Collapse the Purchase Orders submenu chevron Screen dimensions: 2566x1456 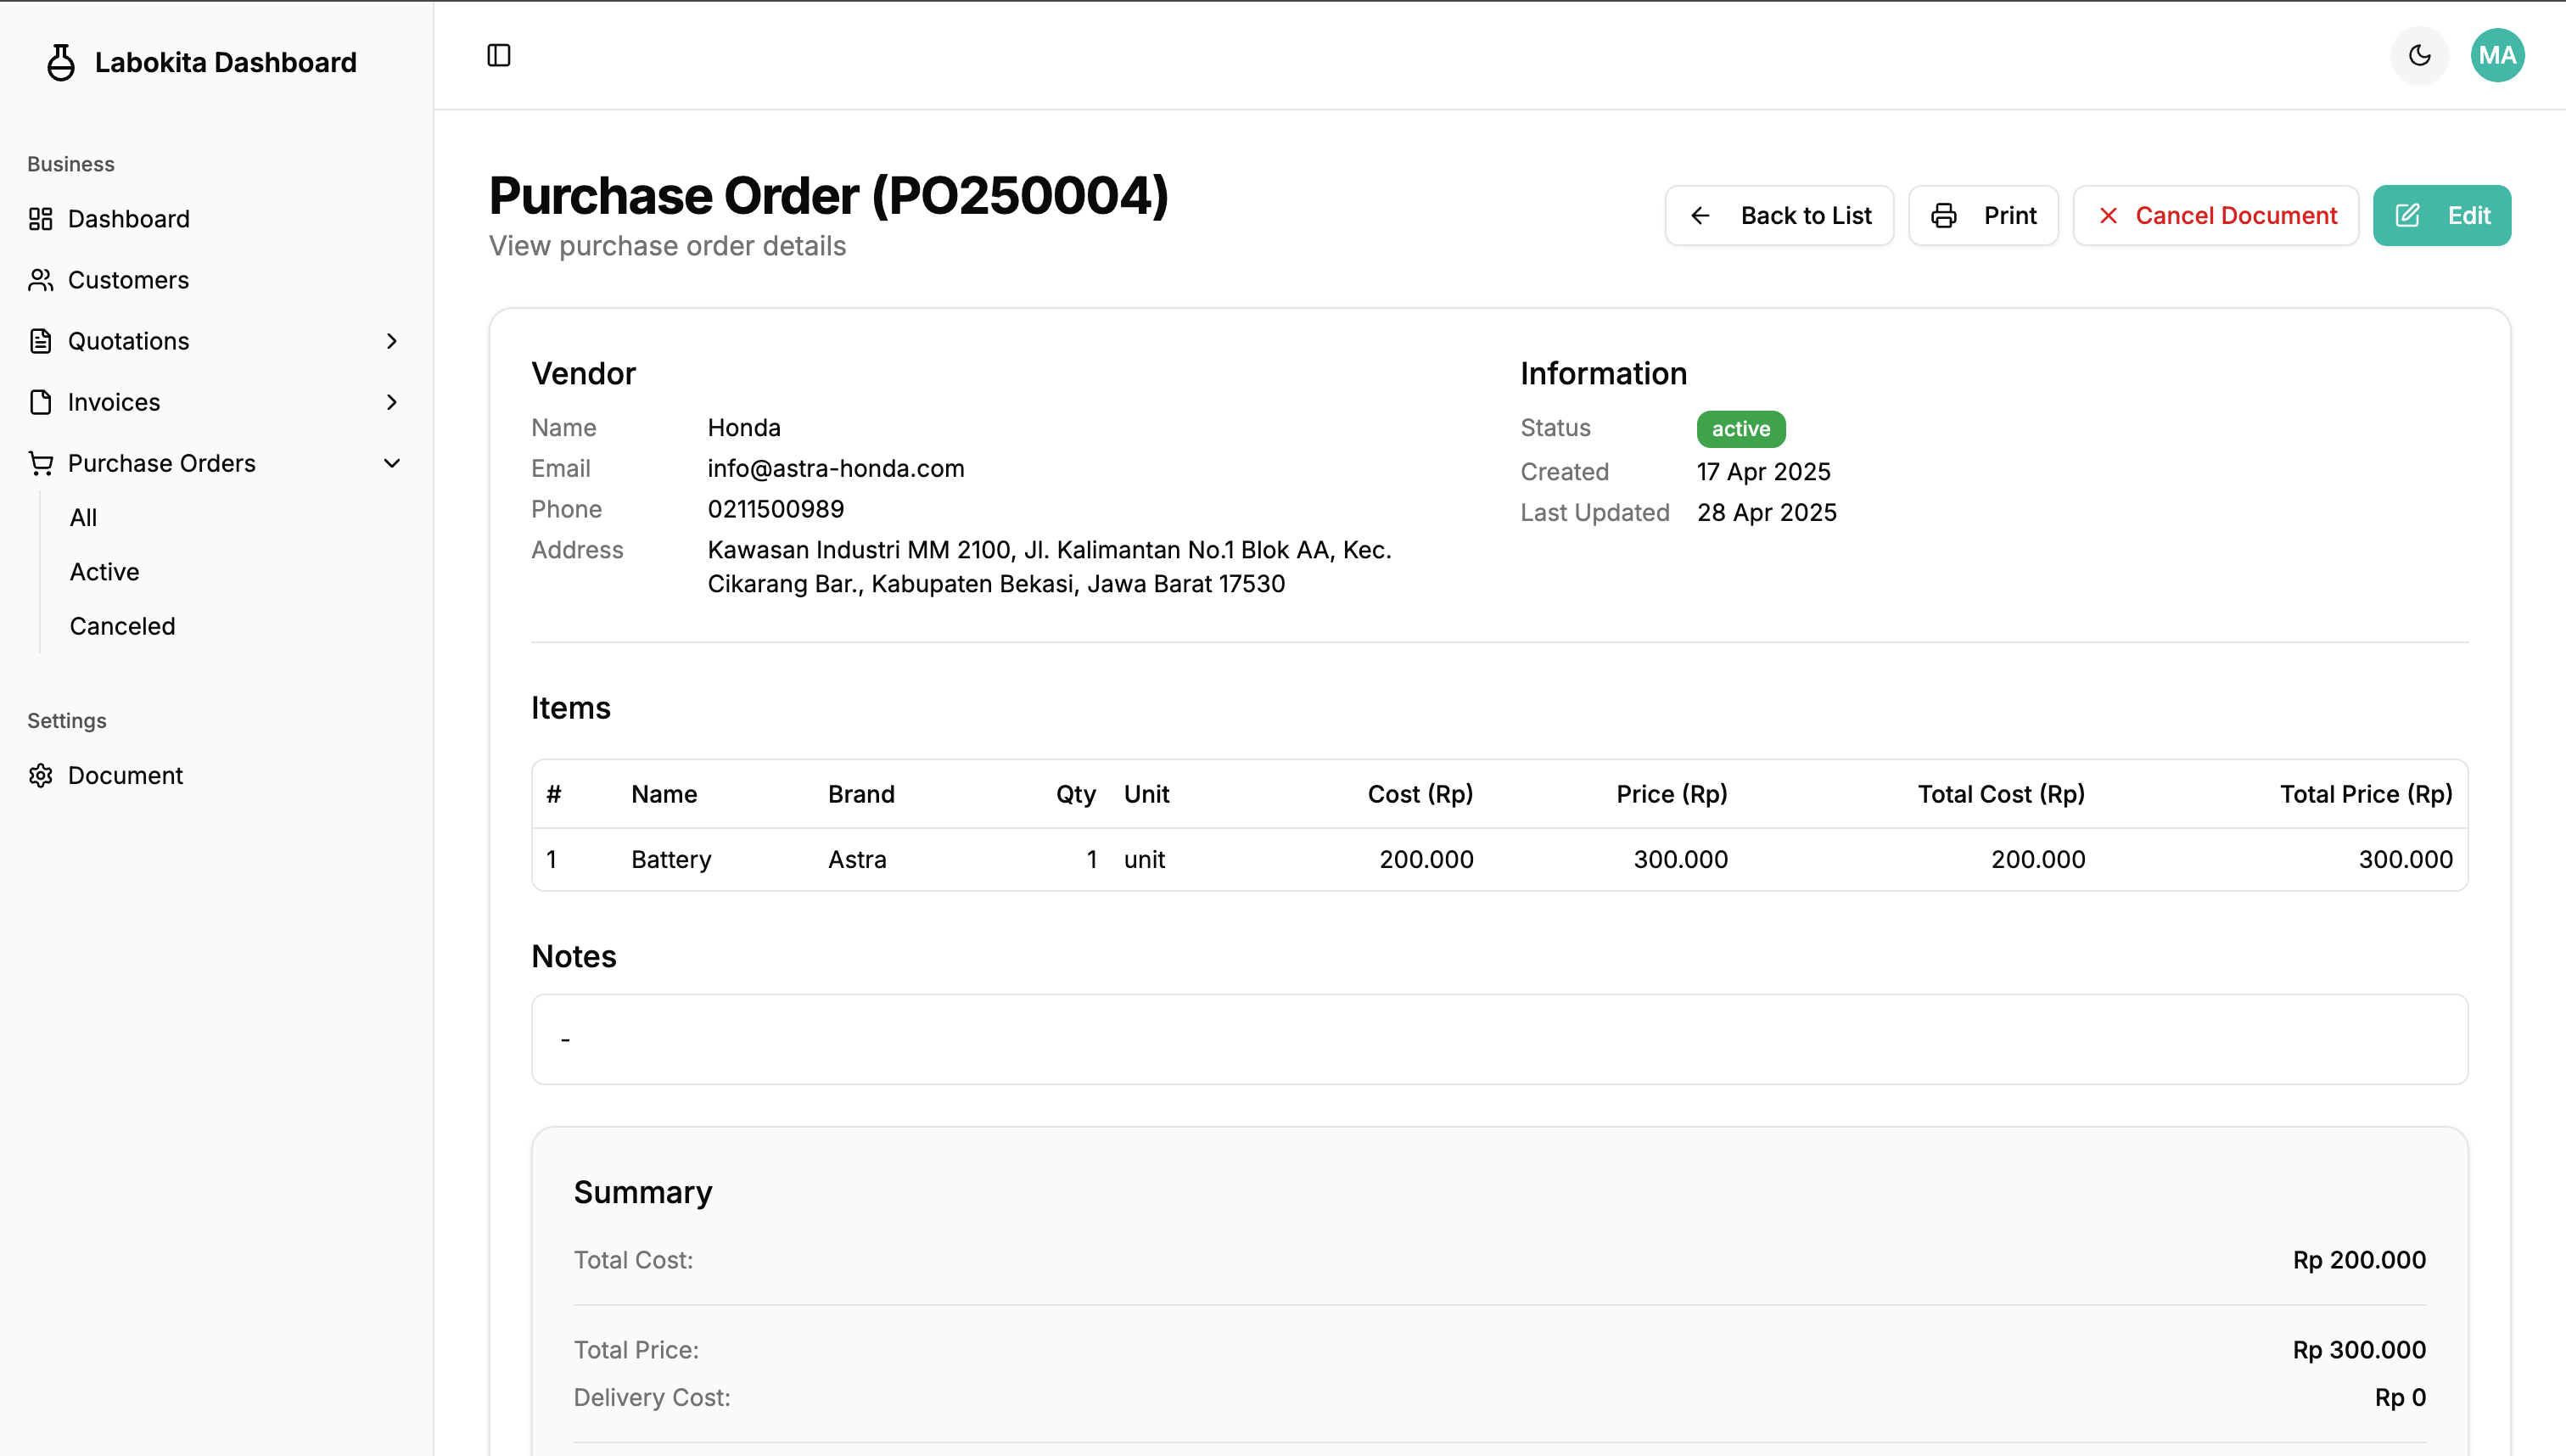[x=391, y=463]
